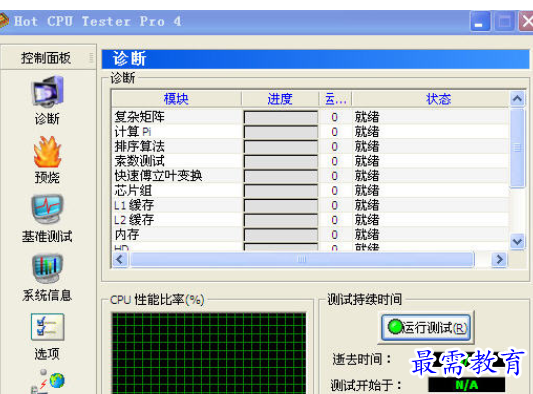Sort by the 状态 column header
Screen dimensions: 533x394
pyautogui.click(x=439, y=99)
